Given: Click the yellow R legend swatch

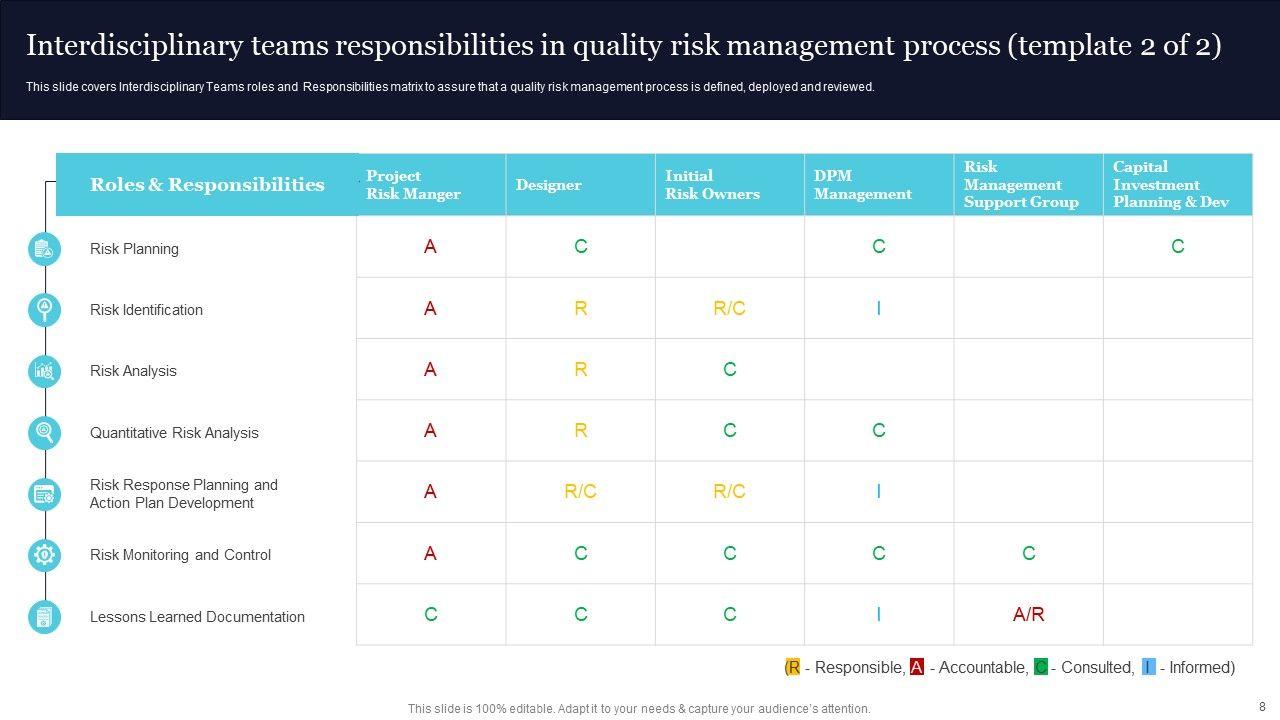Looking at the screenshot, I should [793, 667].
